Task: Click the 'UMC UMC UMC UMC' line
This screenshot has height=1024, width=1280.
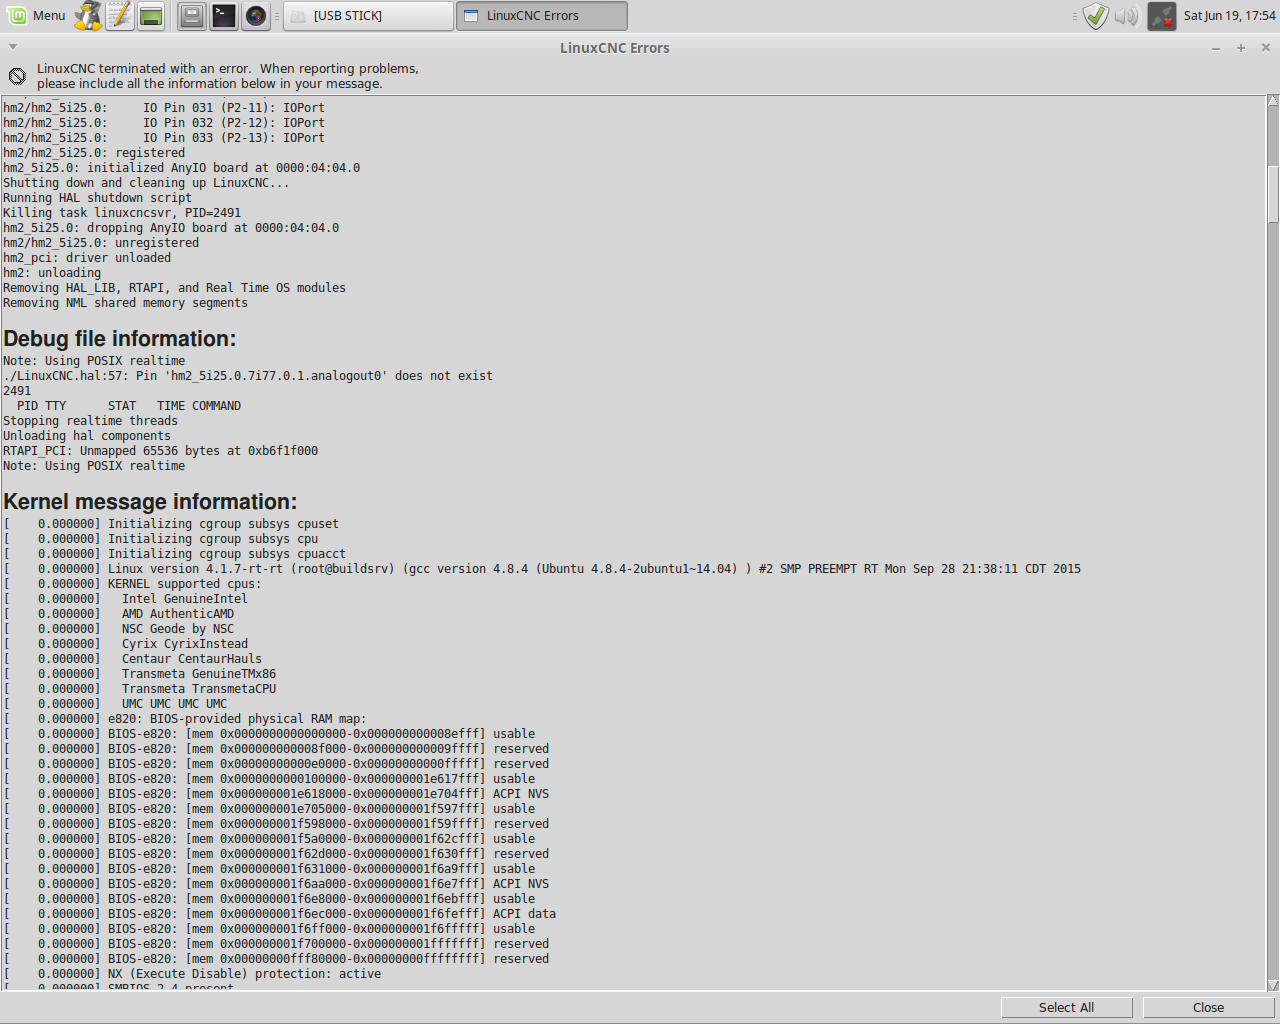Action: point(115,704)
